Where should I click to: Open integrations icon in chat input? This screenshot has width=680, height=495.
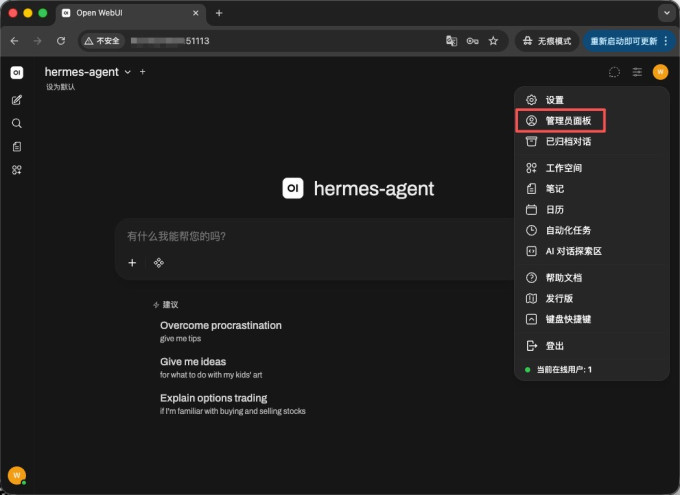pos(159,262)
